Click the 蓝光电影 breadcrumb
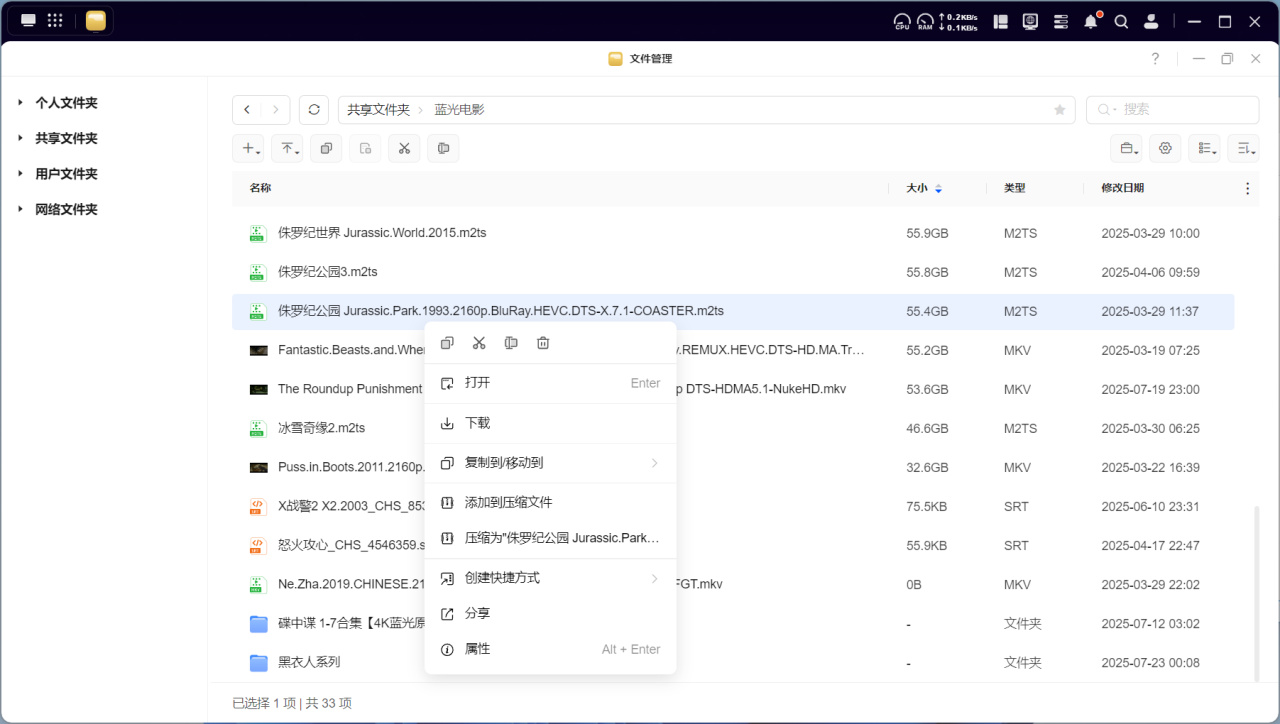This screenshot has height=724, width=1280. (460, 110)
